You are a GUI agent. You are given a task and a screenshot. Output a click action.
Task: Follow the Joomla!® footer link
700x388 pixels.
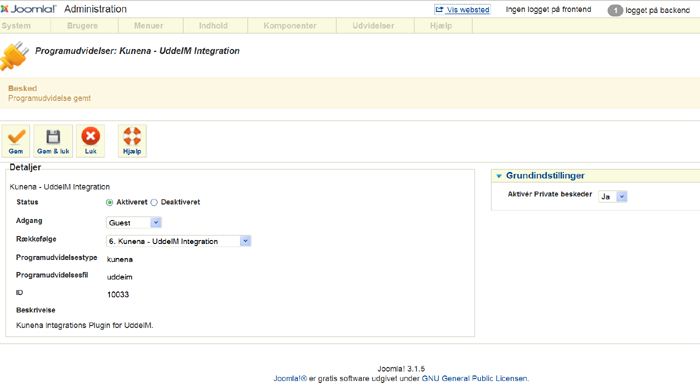point(290,379)
